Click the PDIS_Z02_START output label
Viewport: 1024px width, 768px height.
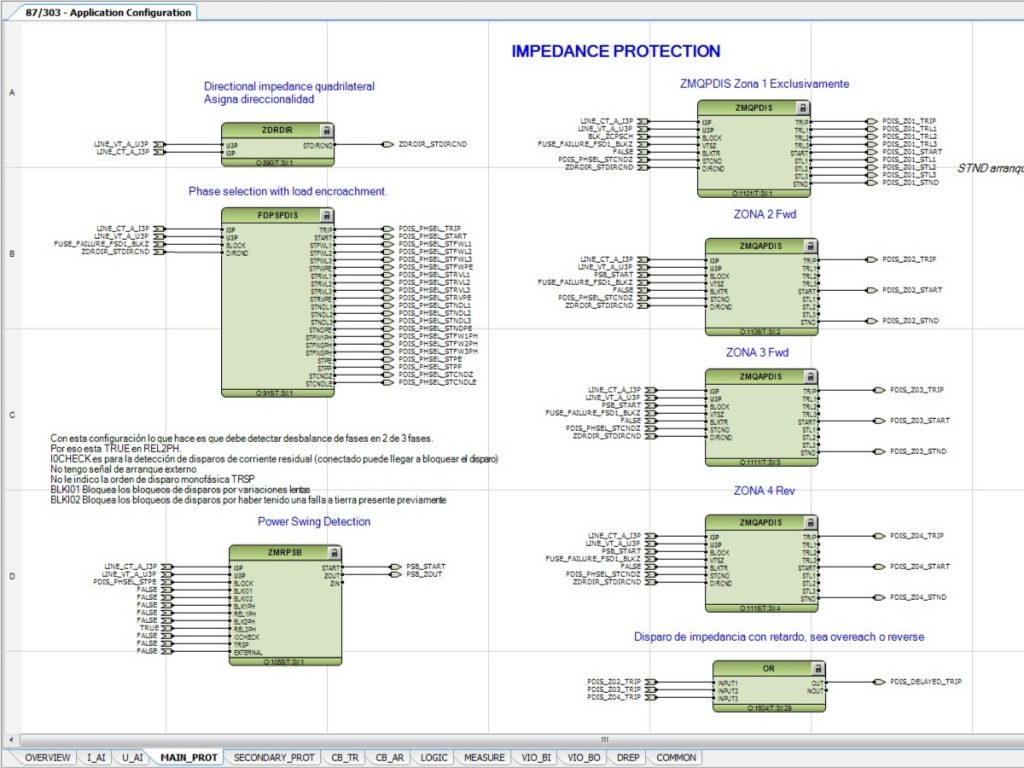coord(912,290)
